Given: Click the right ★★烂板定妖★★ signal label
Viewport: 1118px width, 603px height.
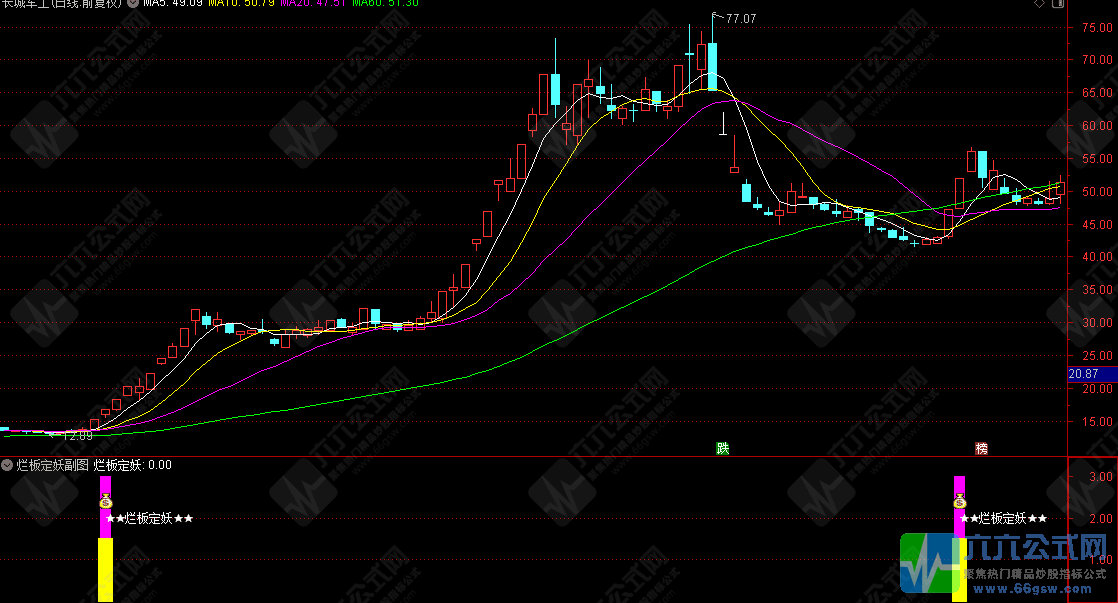Looking at the screenshot, I should point(1003,518).
